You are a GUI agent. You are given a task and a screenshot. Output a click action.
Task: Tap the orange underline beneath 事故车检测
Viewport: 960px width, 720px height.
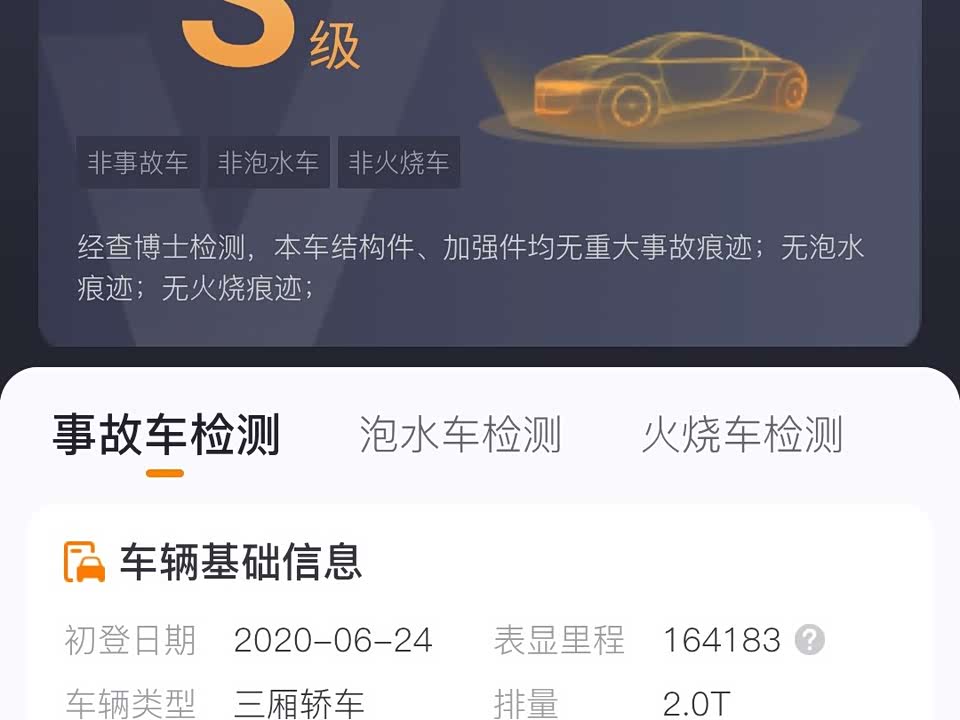tap(165, 473)
